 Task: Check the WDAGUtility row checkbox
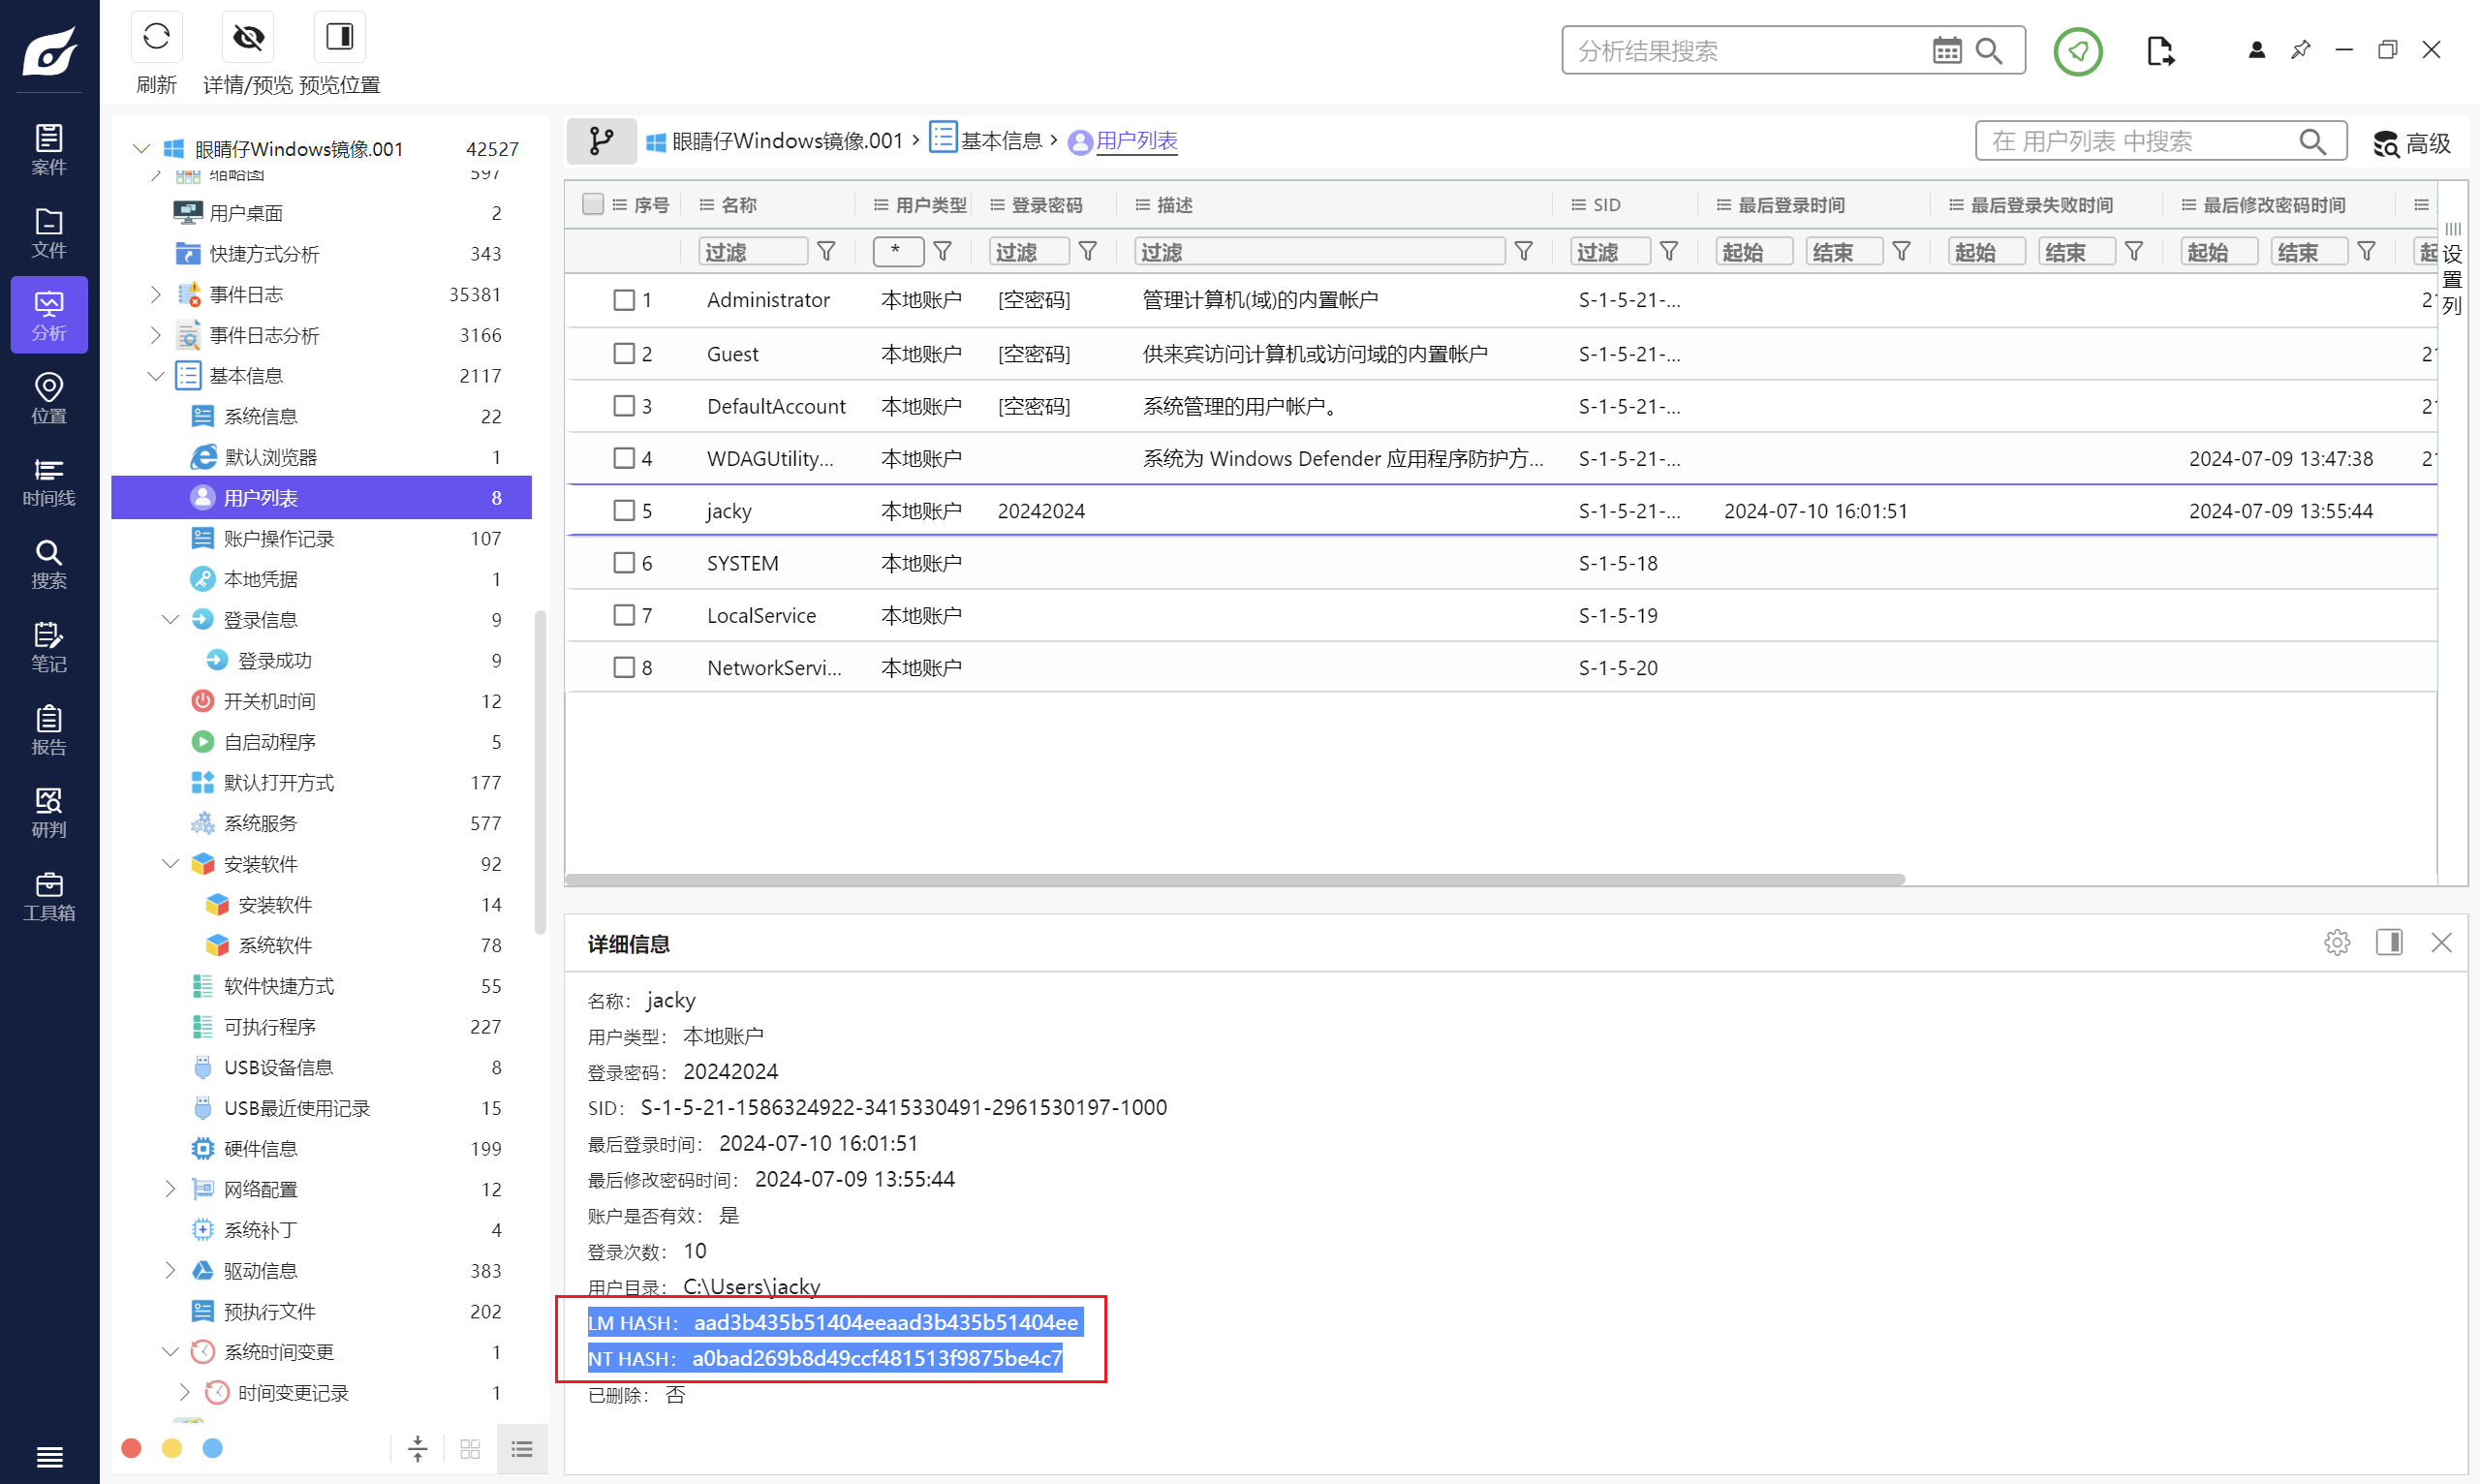[624, 459]
